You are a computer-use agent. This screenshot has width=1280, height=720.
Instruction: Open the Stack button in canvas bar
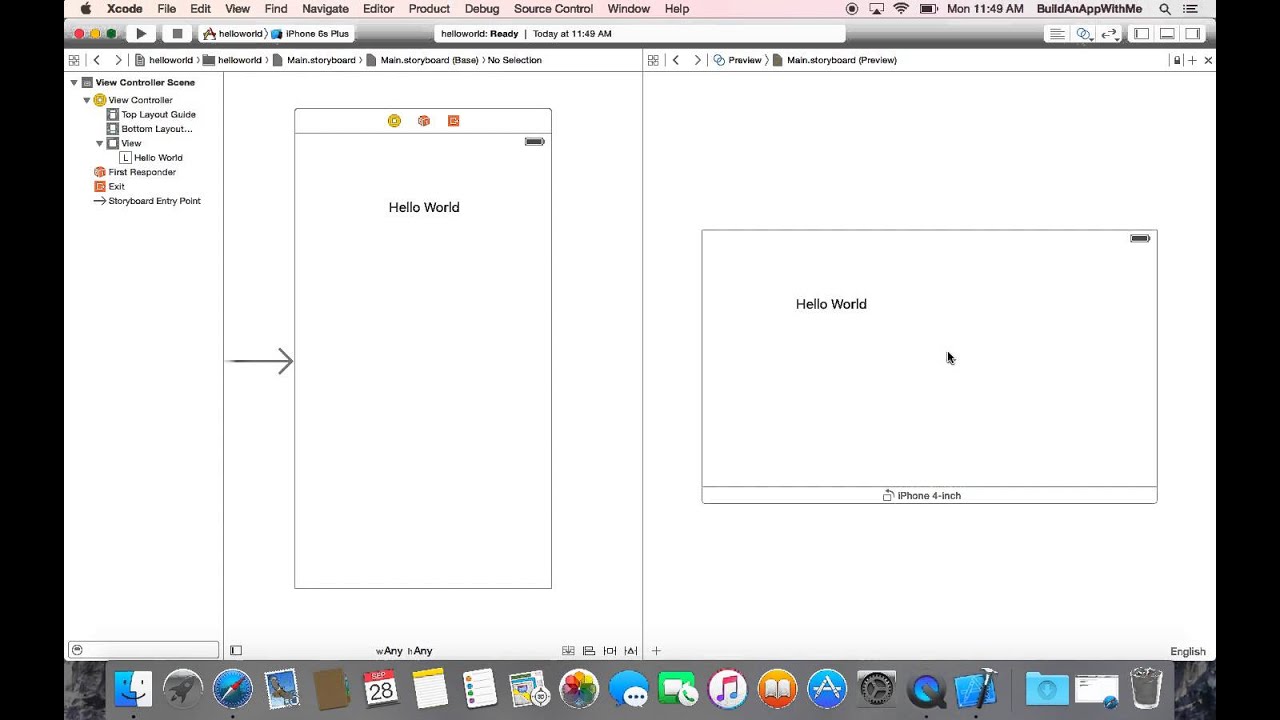click(568, 651)
